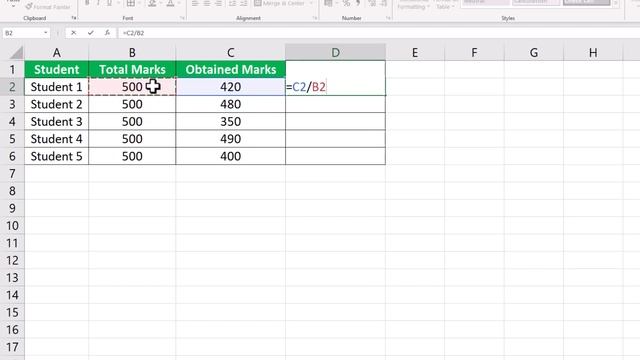Apply the Font Color icon

(x=170, y=4)
